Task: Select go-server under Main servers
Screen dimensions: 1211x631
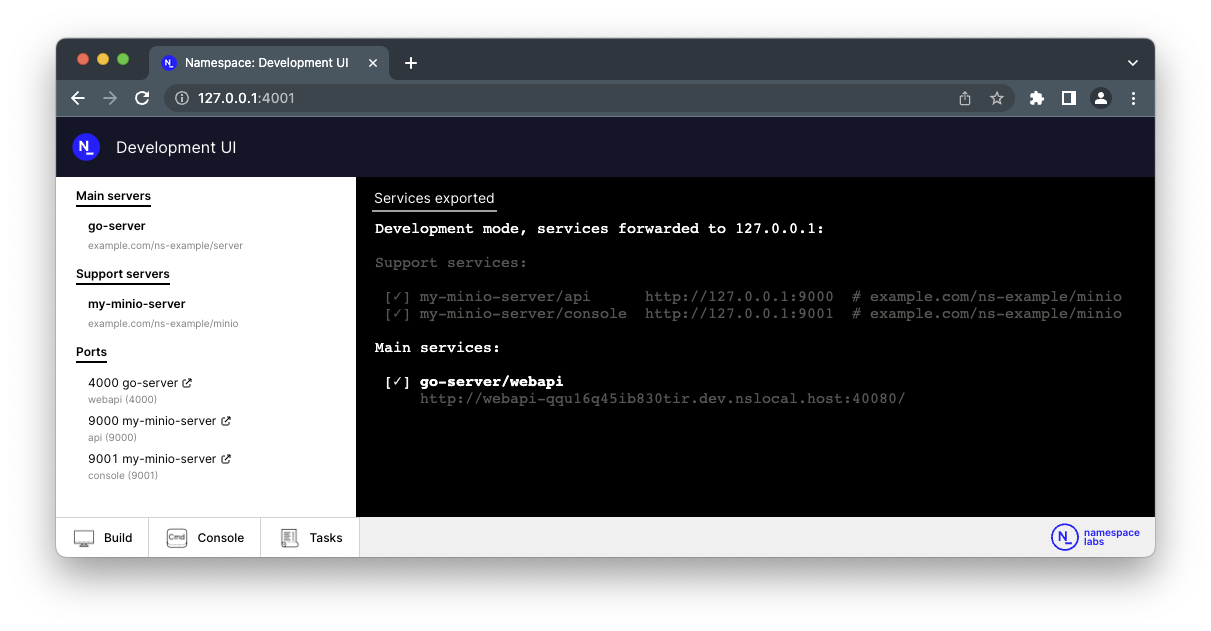Action: (117, 226)
